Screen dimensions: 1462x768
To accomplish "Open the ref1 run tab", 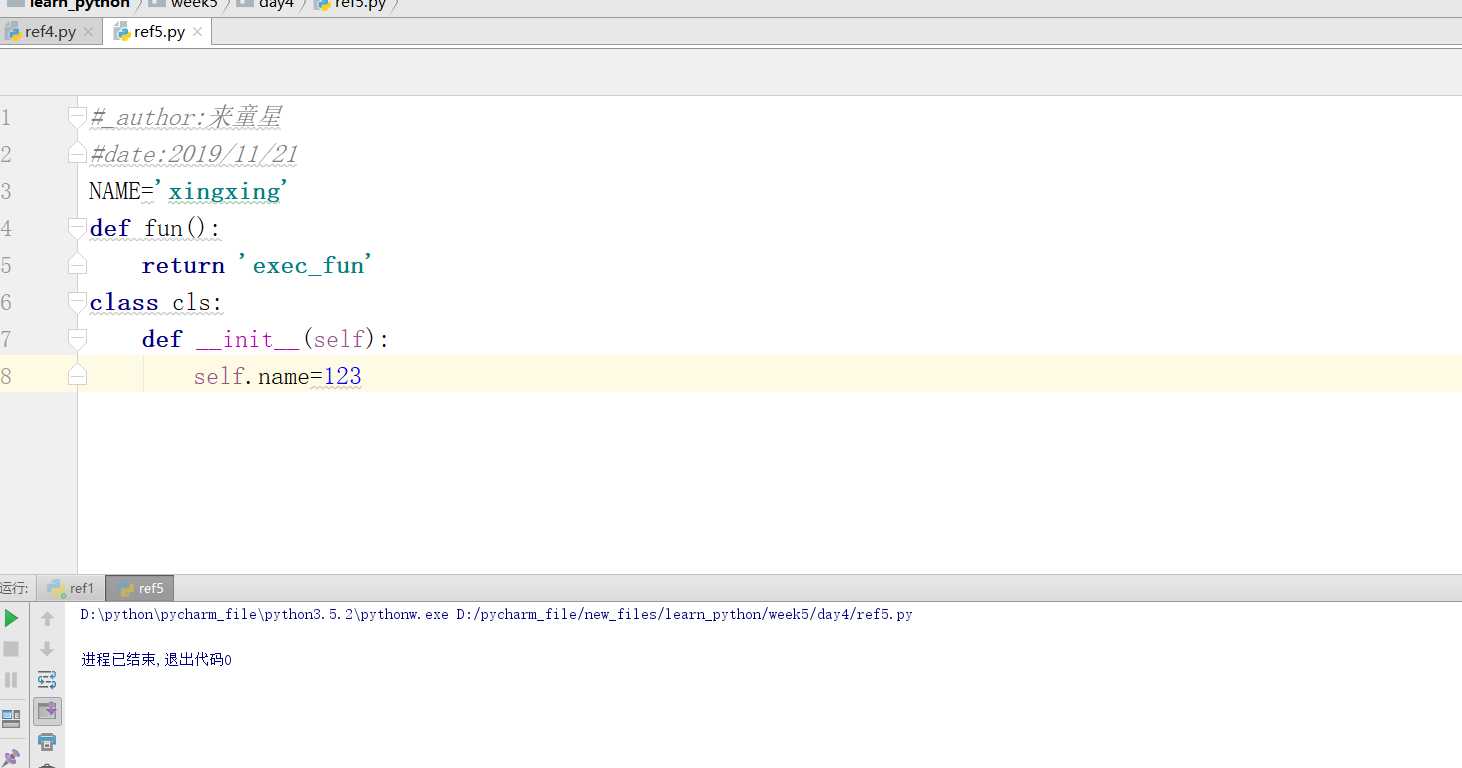I will coord(71,588).
